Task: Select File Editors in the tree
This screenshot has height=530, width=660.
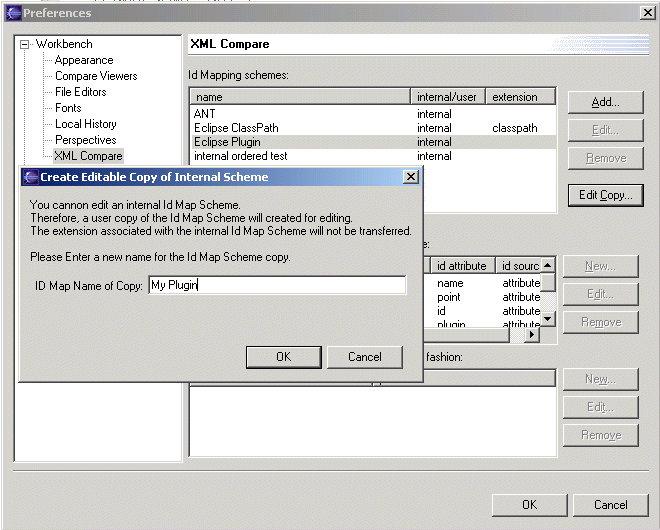Action: click(x=80, y=92)
